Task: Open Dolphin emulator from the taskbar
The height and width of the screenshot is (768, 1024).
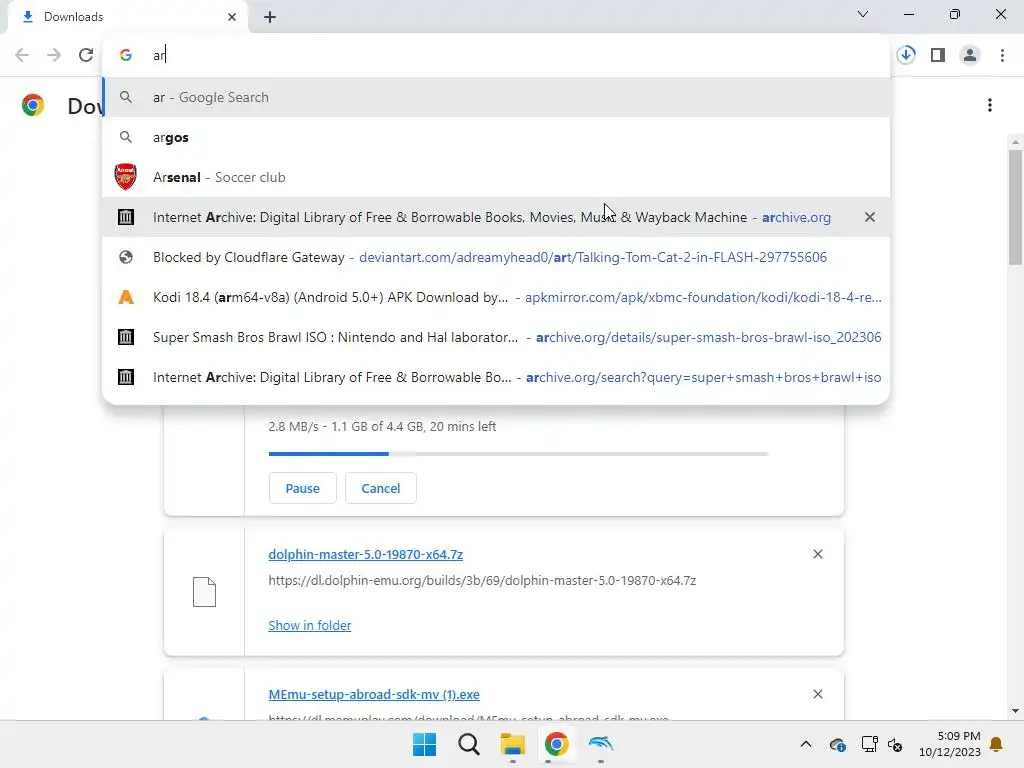Action: [600, 744]
